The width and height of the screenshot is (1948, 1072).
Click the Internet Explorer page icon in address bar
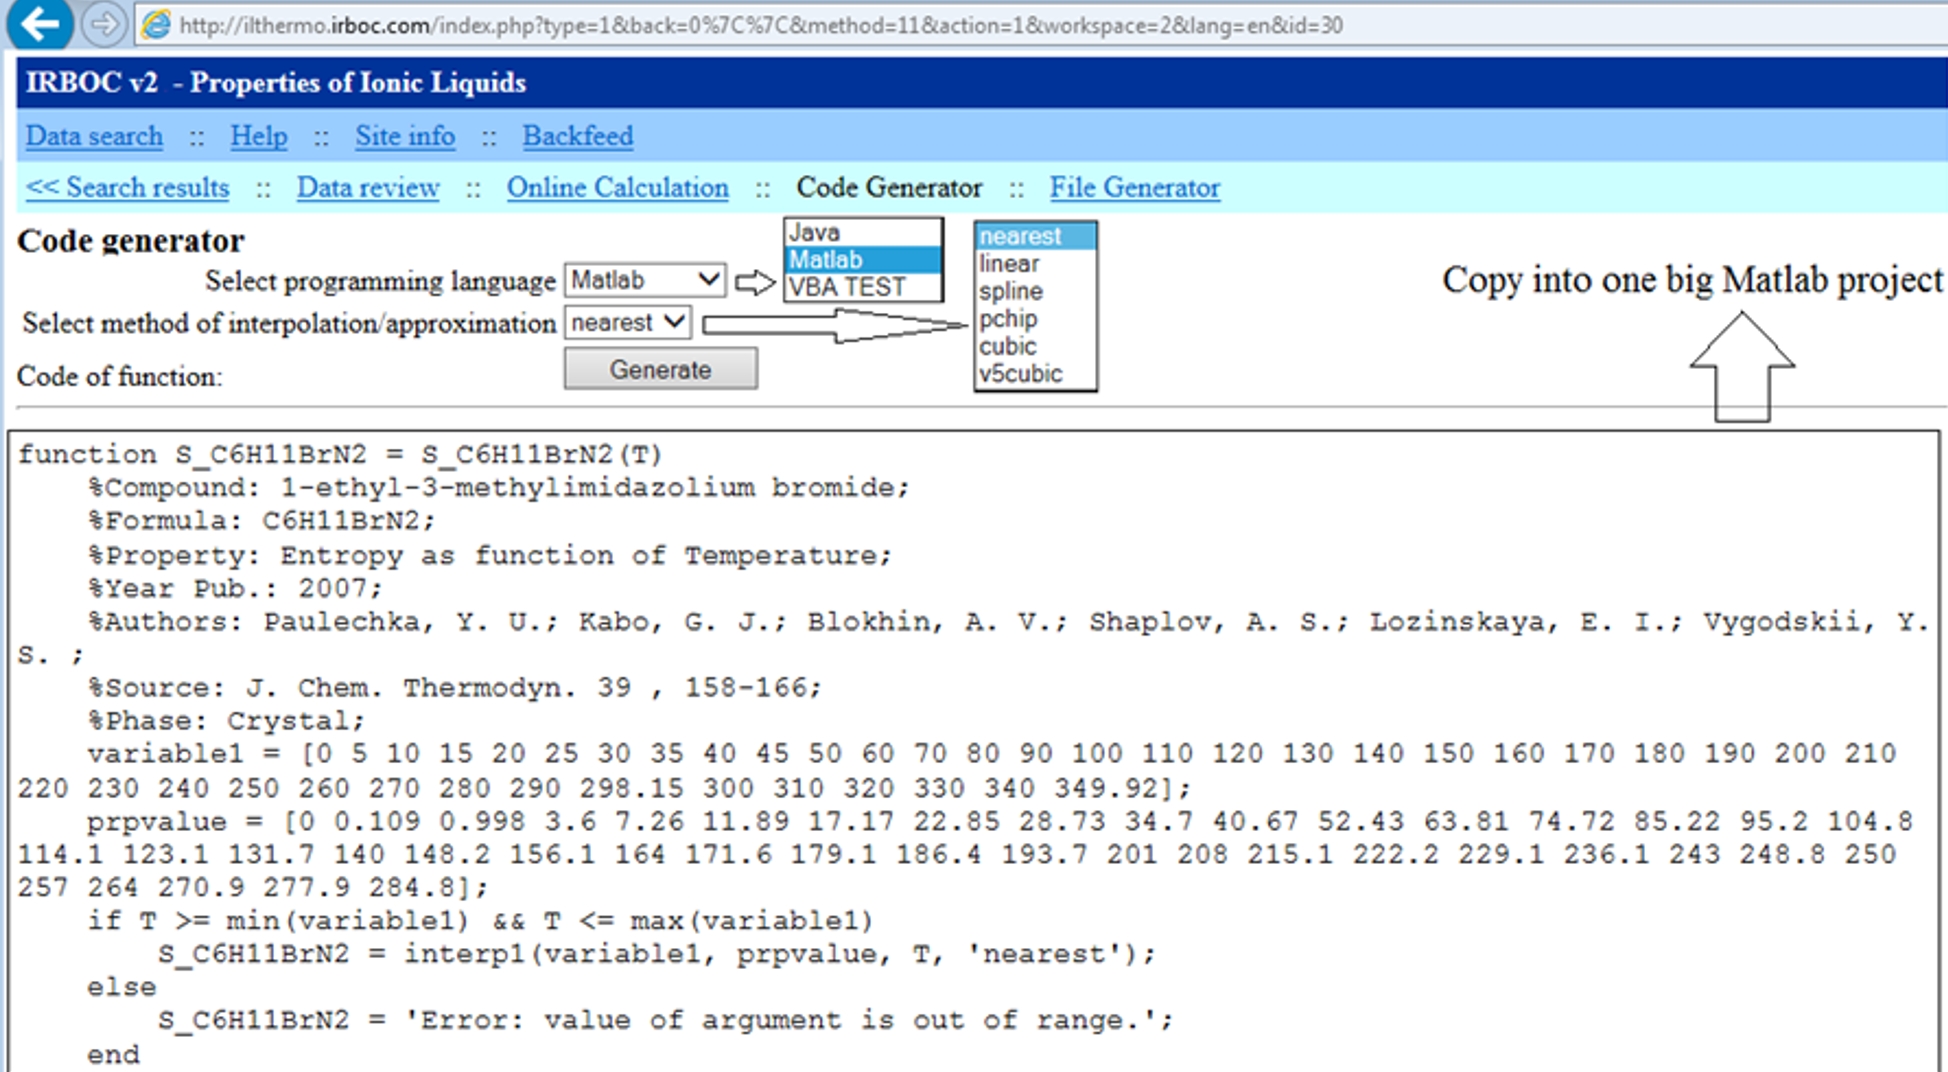[156, 25]
